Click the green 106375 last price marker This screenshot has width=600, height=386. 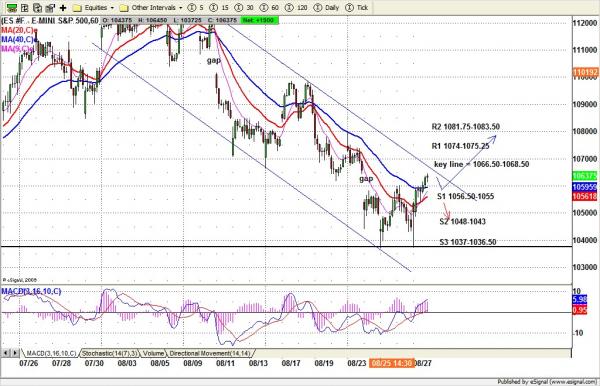coord(585,176)
